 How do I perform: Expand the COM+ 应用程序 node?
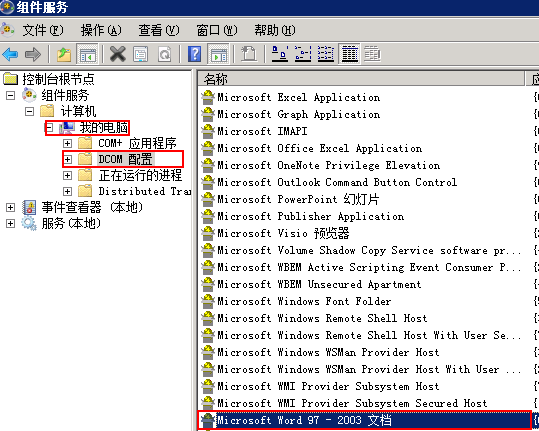(67, 143)
